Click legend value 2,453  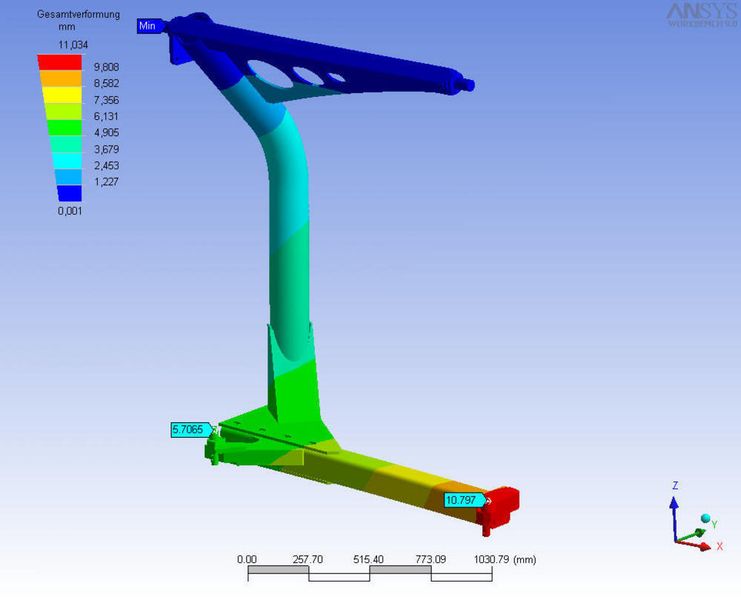(x=106, y=165)
